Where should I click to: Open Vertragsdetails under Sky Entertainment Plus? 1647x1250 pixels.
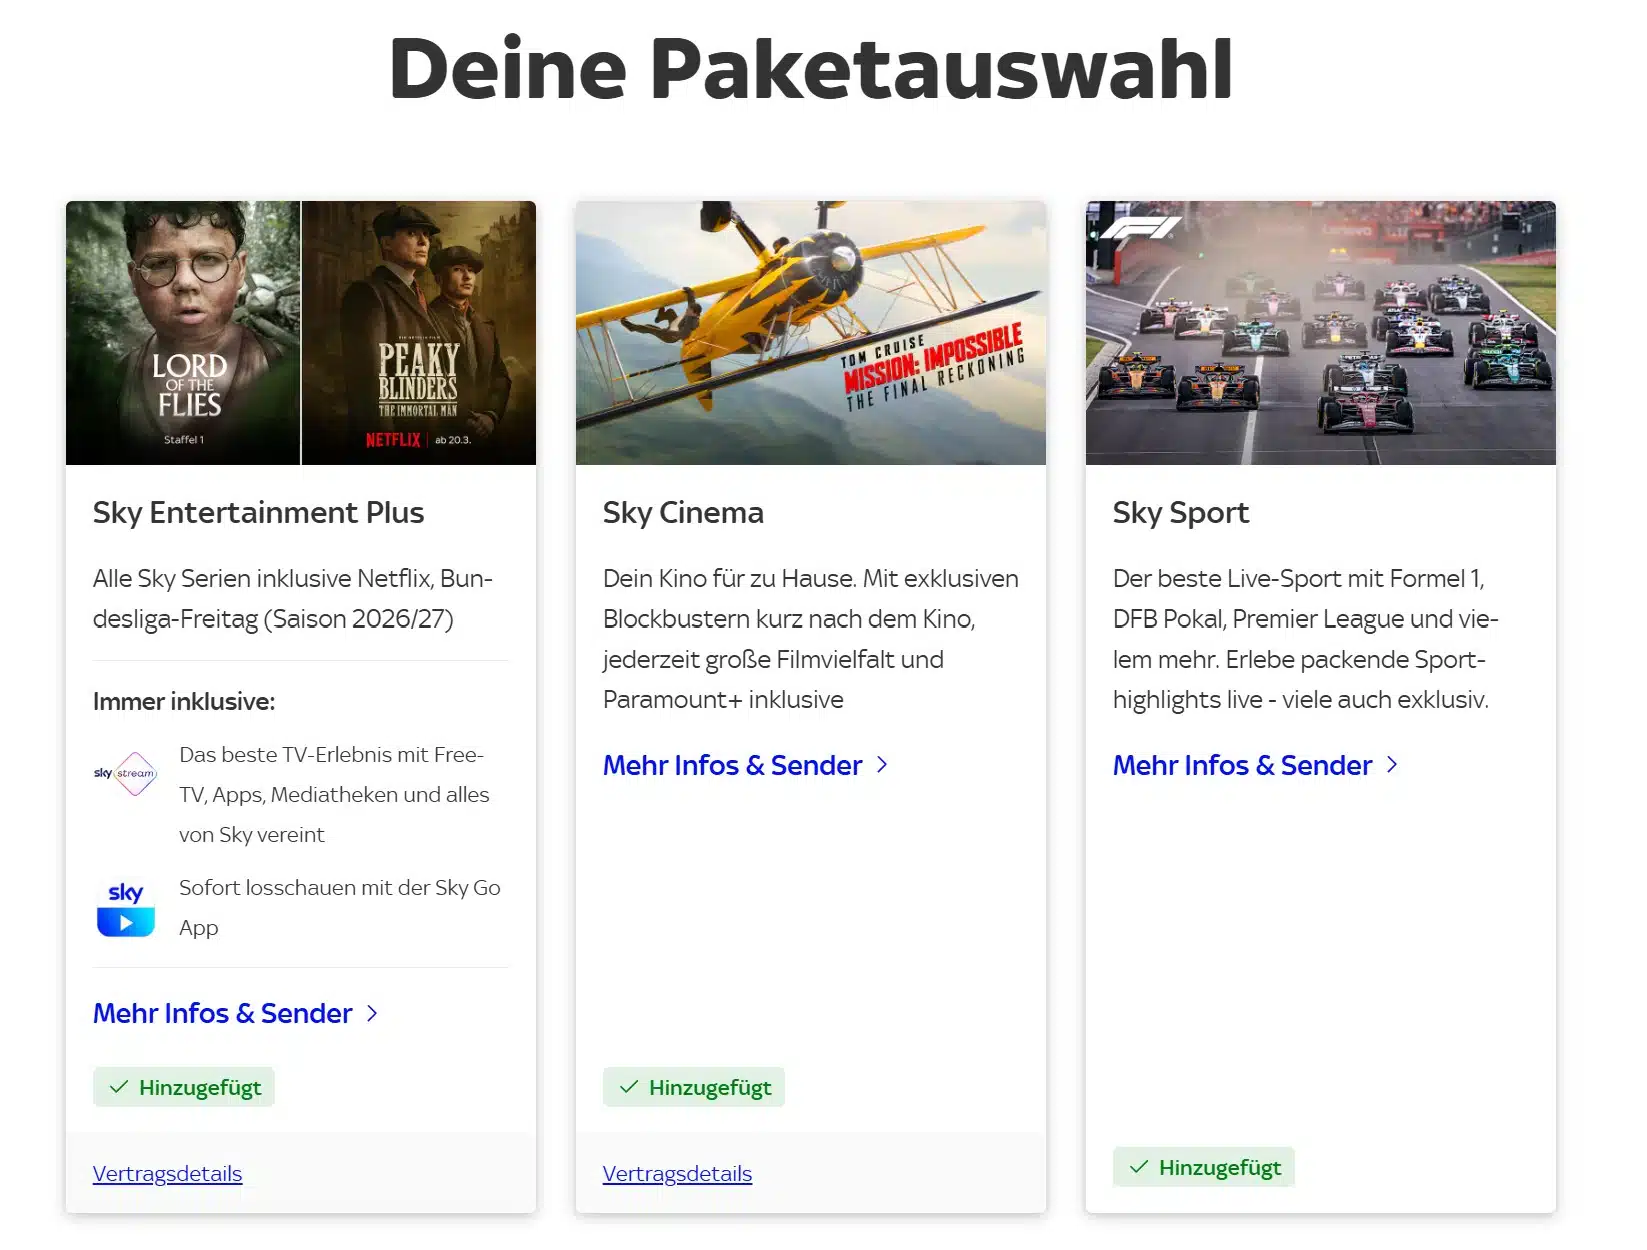[168, 1174]
